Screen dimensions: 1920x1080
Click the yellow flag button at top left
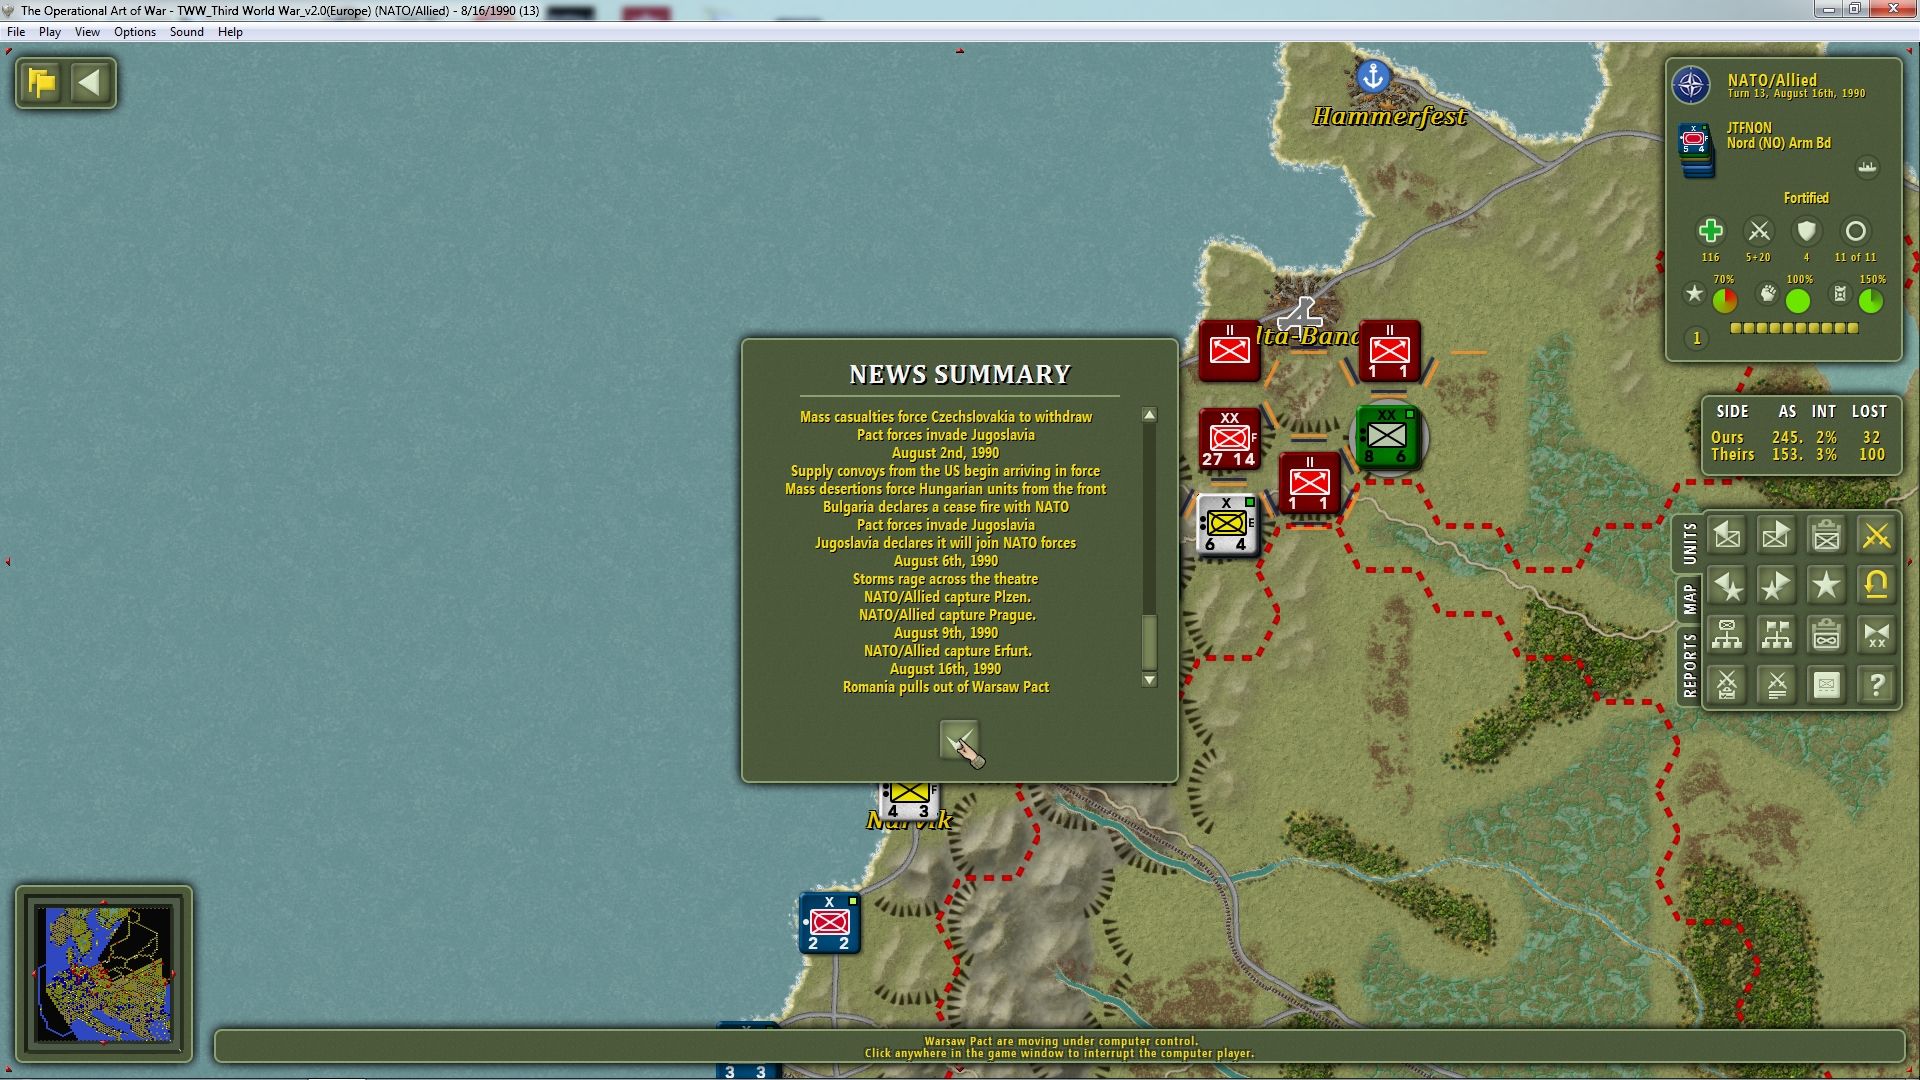pos(42,83)
